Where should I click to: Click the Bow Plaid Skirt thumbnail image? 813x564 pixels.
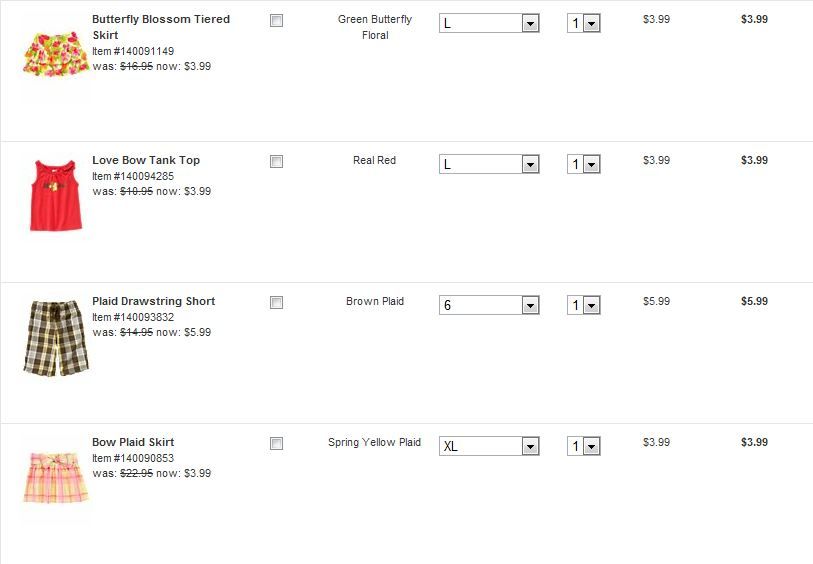[x=55, y=477]
